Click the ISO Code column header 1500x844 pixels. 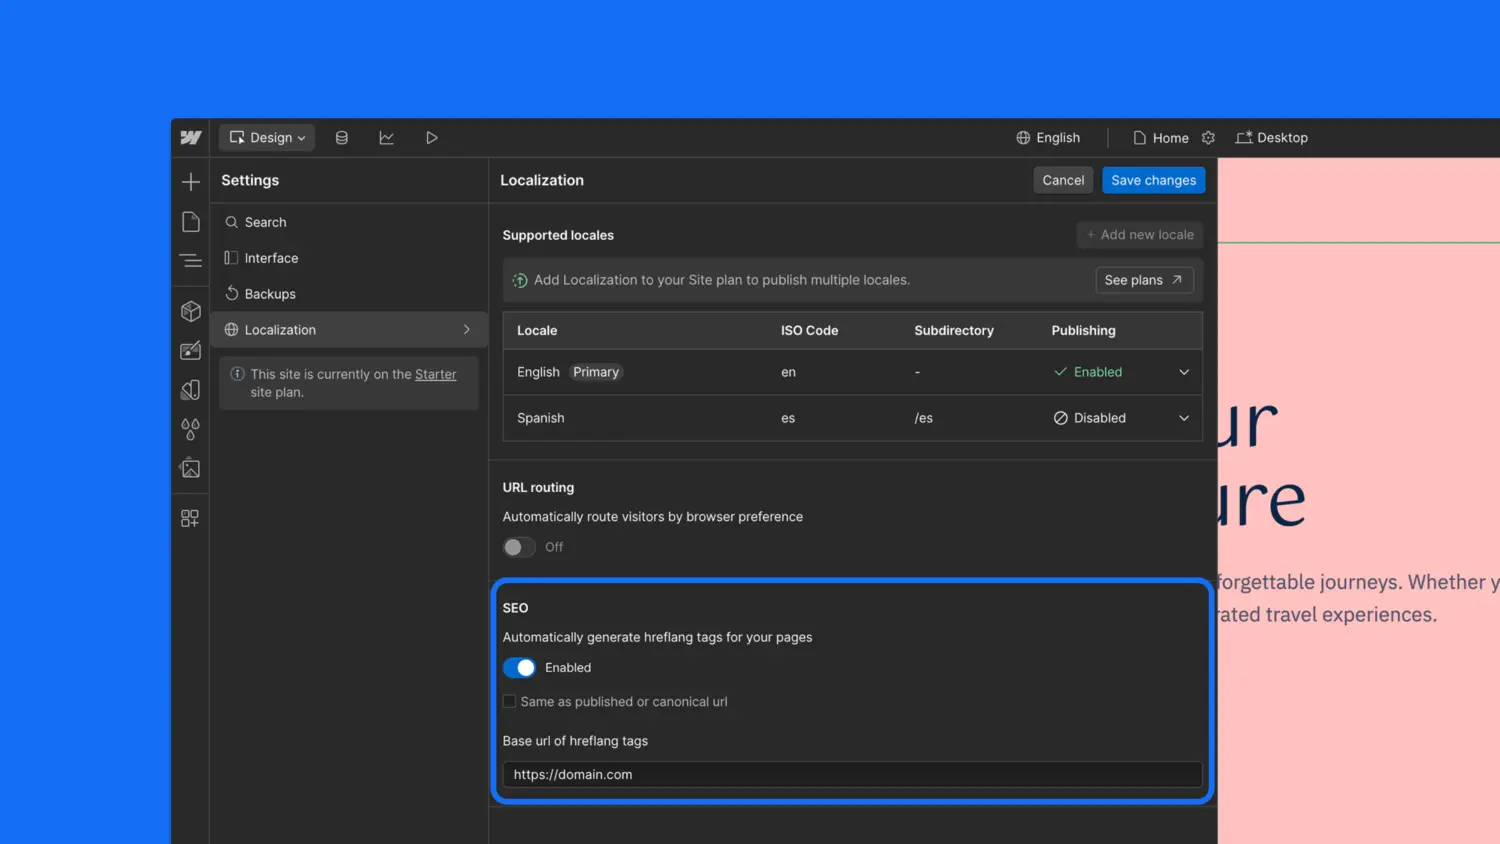click(809, 330)
